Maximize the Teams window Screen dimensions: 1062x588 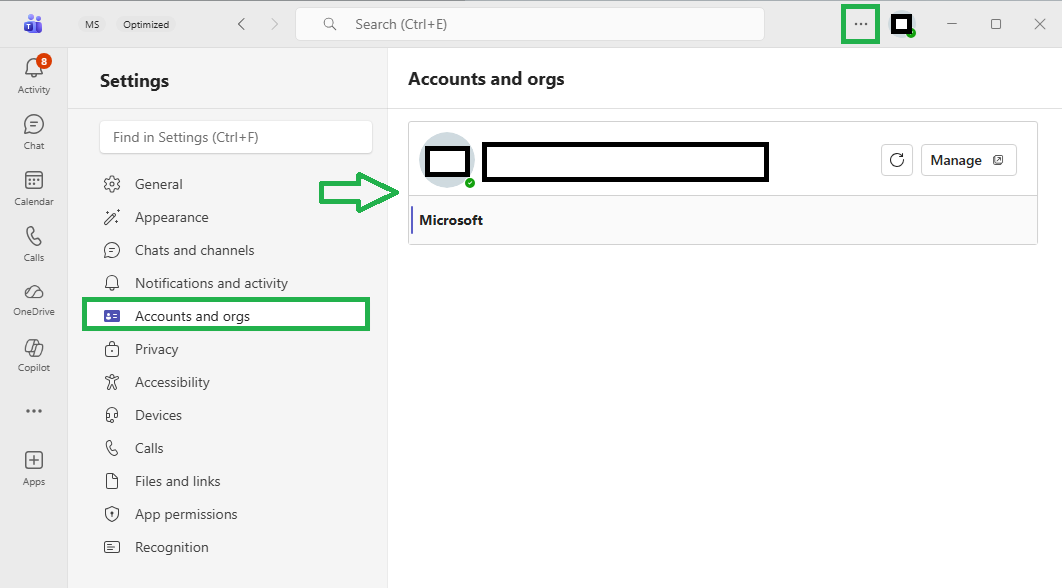tap(996, 24)
